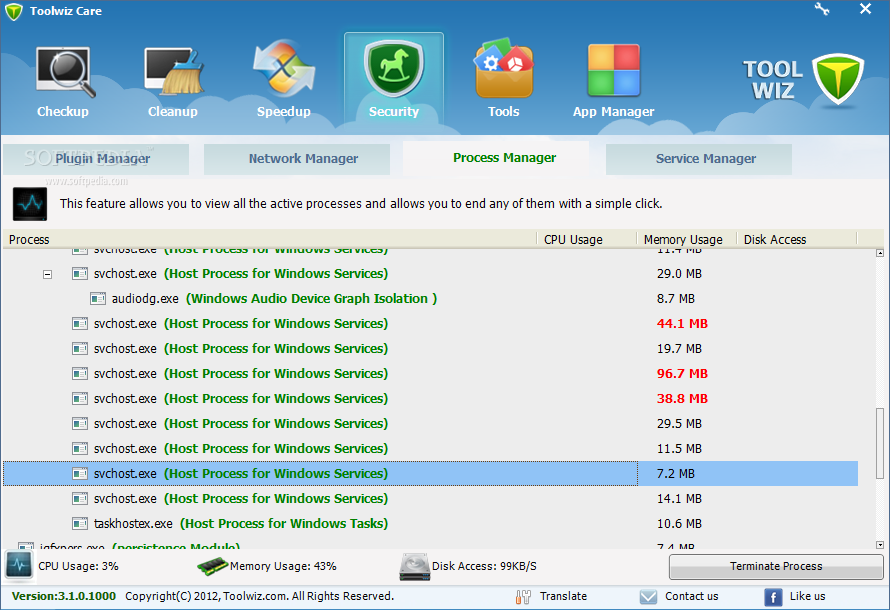Open the Contact us link
Screen dimensions: 890x610
[x=691, y=596]
